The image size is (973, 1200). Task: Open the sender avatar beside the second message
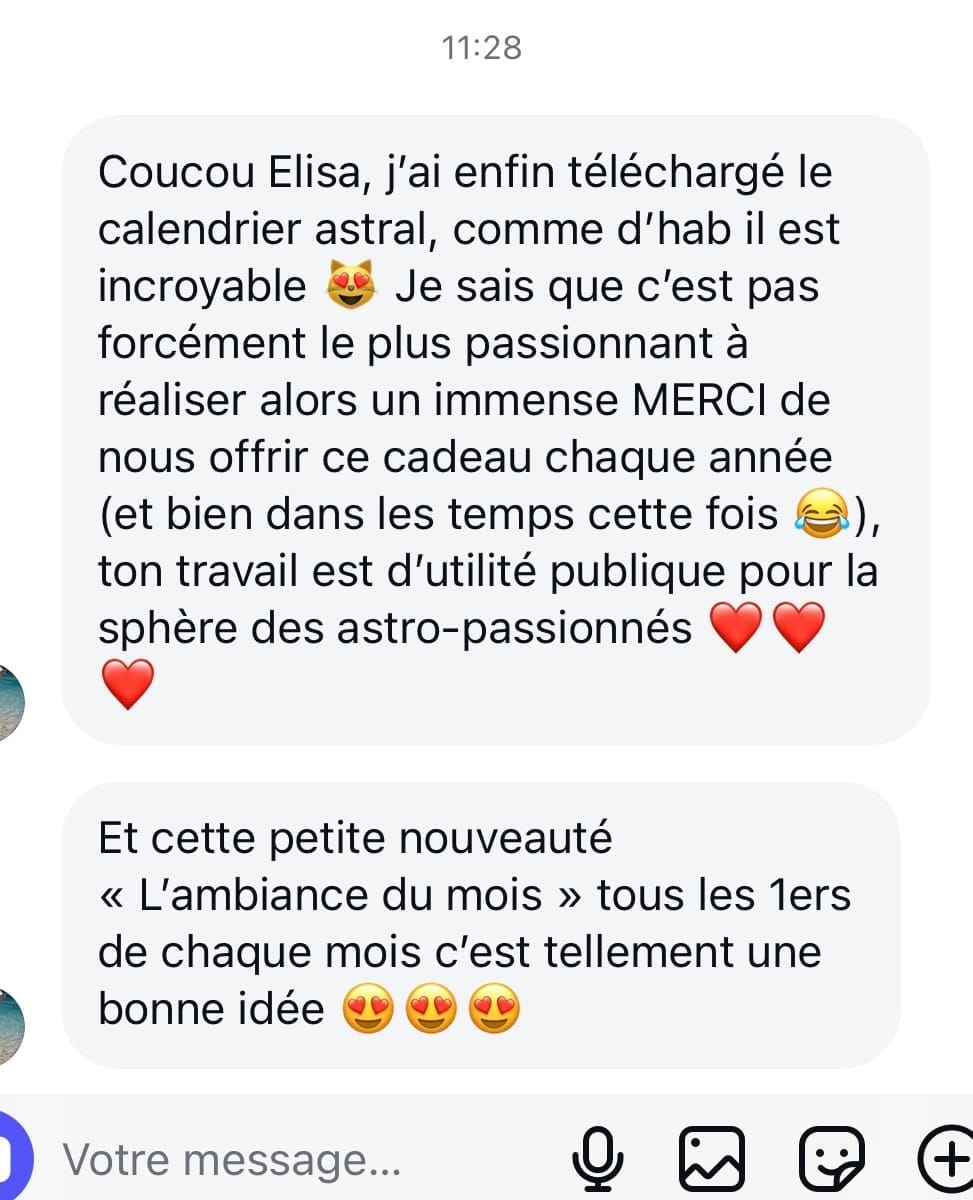[10, 1026]
